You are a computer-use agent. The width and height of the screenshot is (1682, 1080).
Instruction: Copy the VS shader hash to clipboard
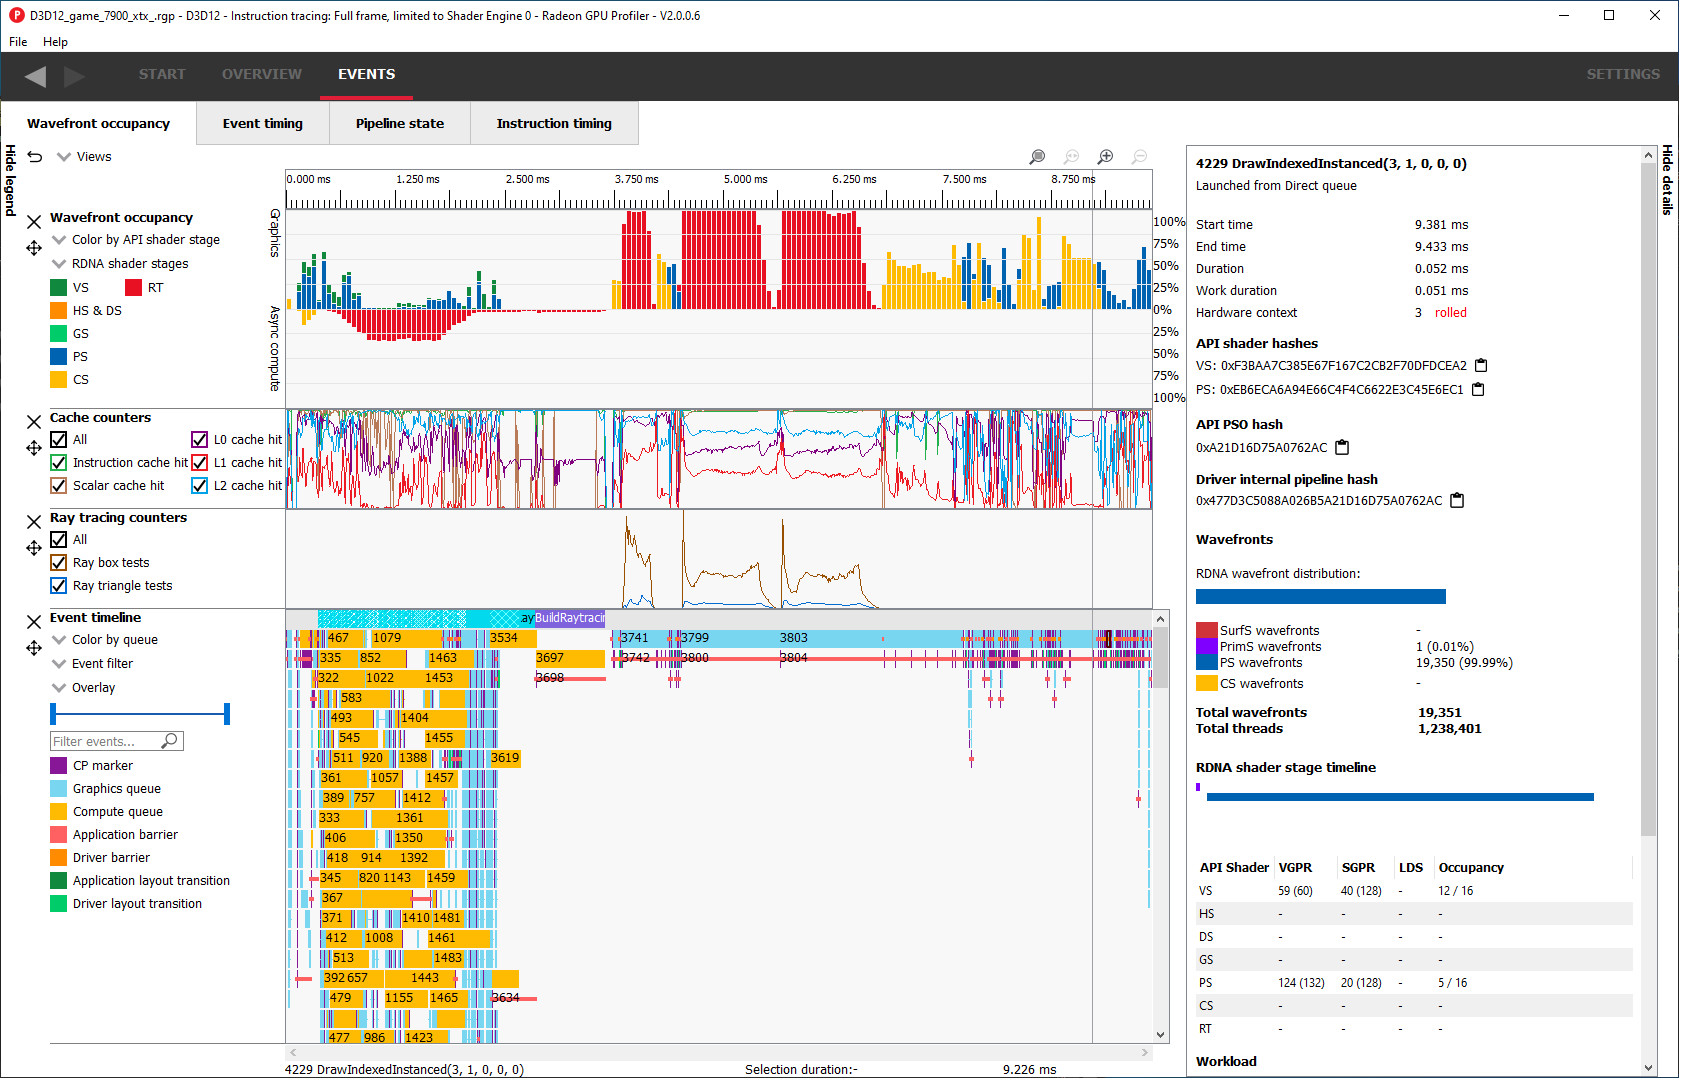pos(1480,366)
